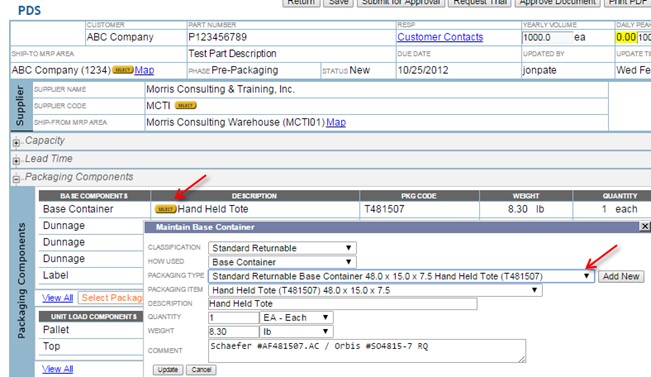Click the Quantity input field

coord(233,318)
